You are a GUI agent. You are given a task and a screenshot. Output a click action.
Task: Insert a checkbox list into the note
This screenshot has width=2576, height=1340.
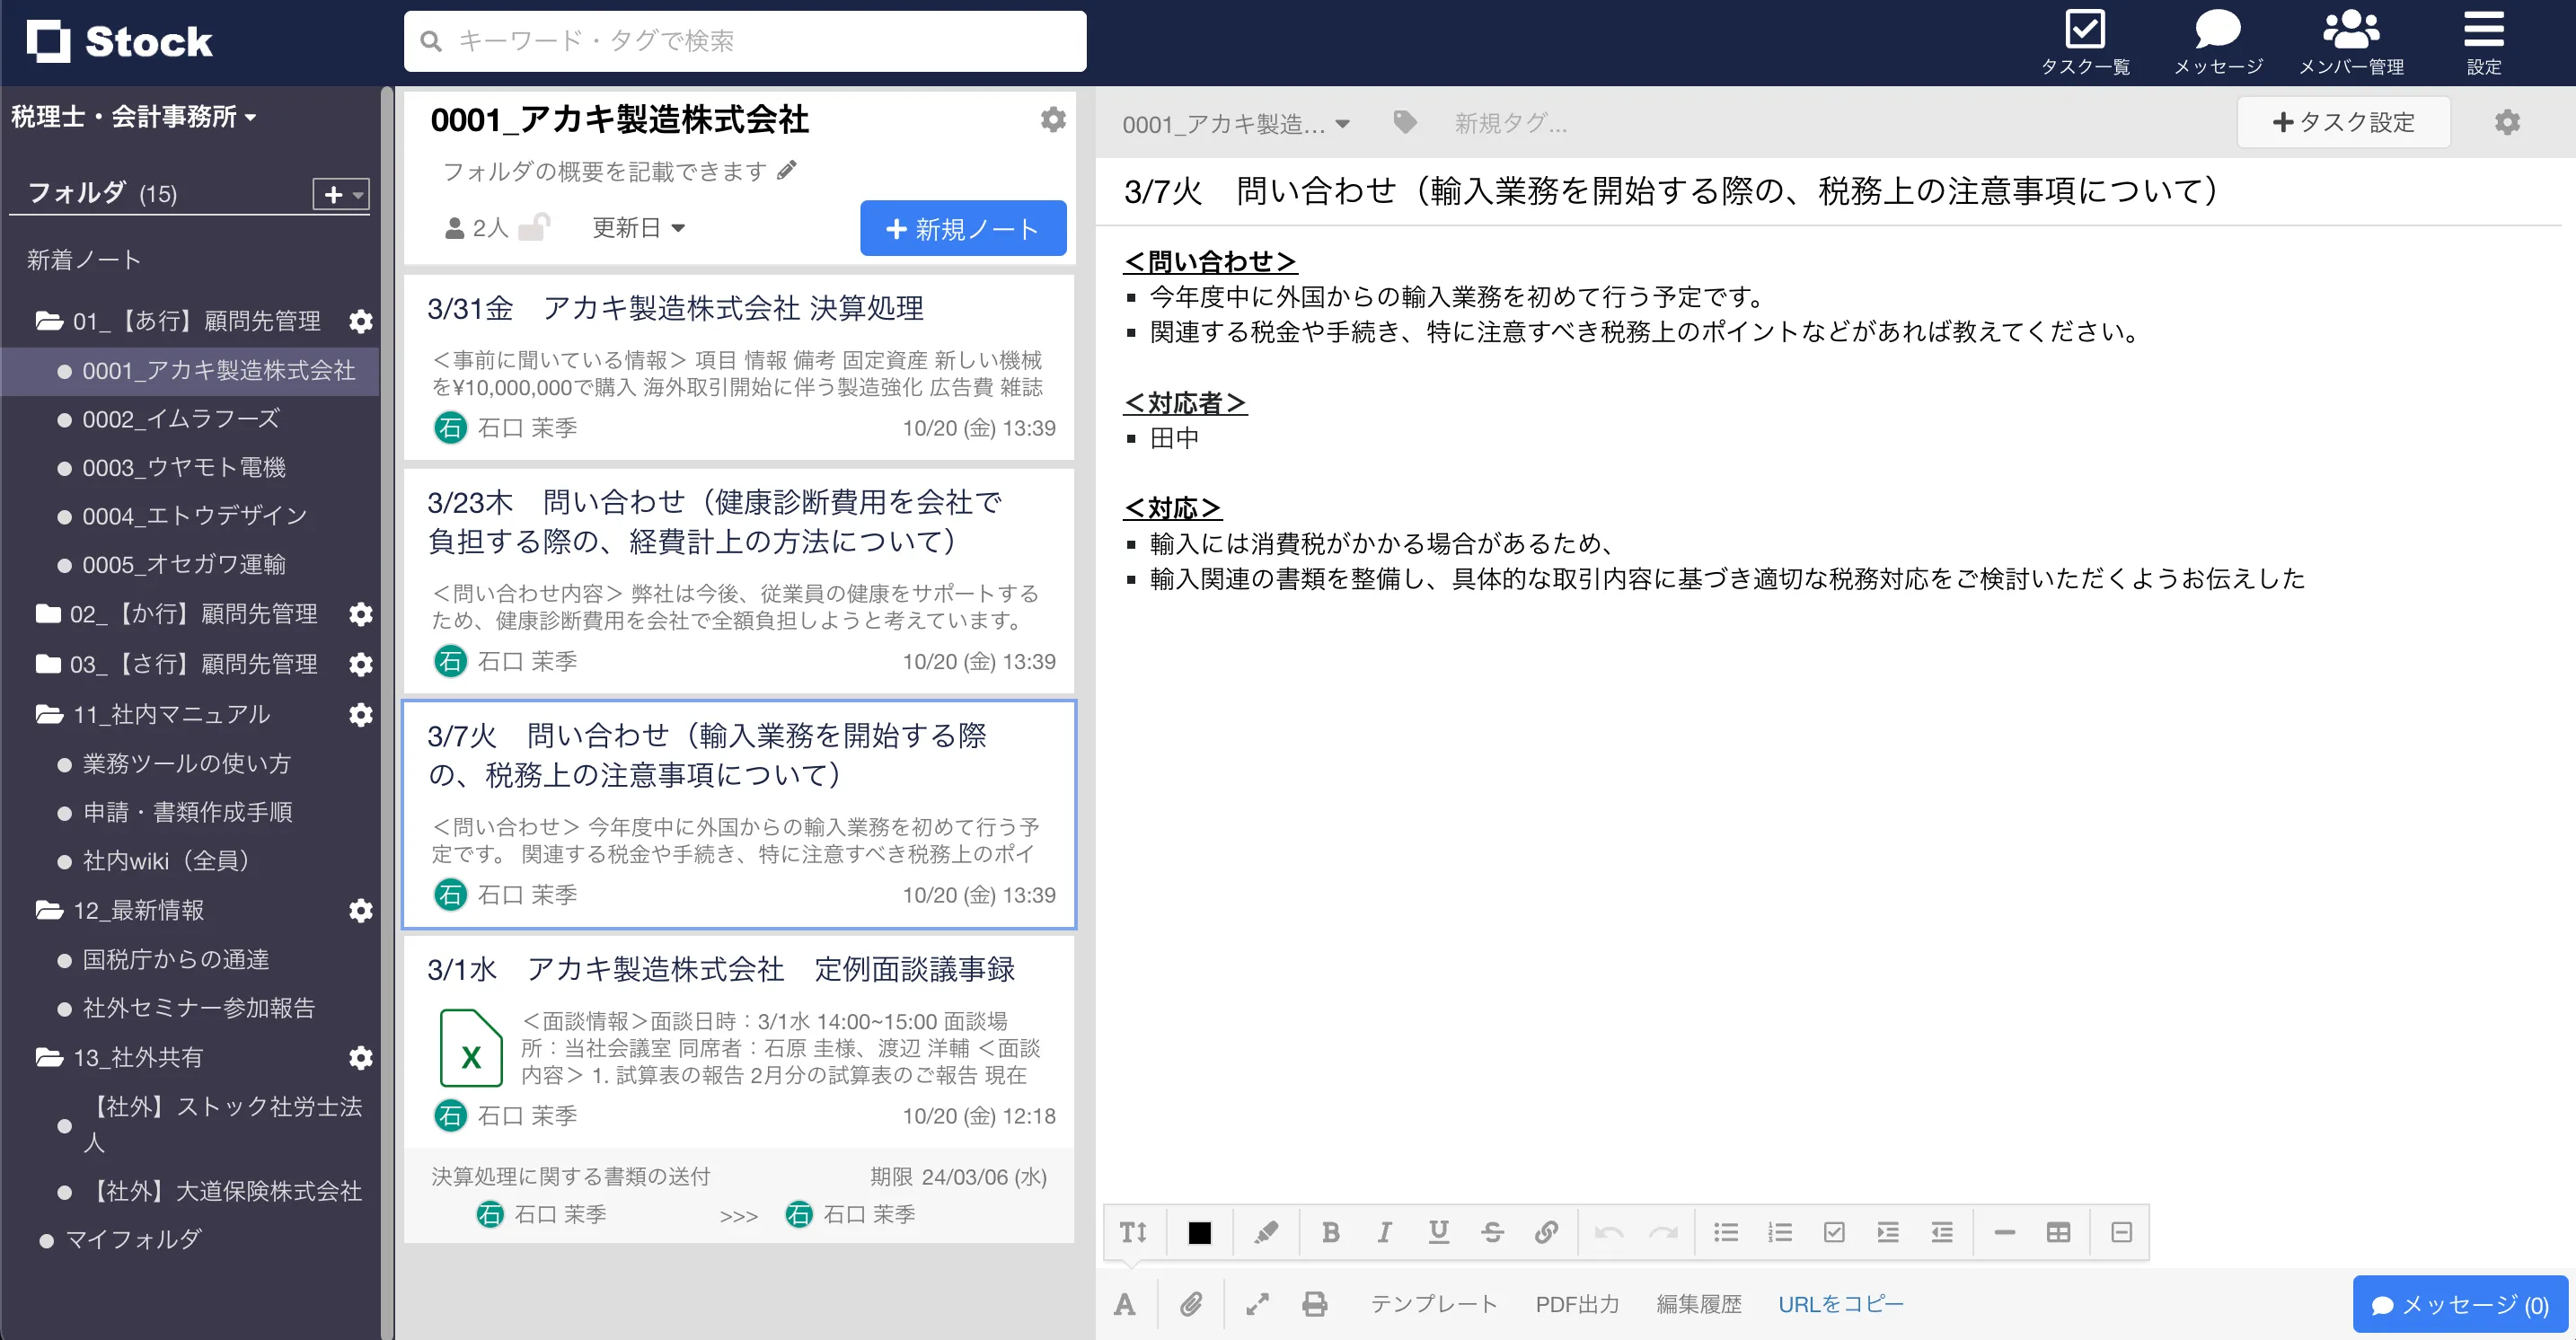click(x=1834, y=1232)
